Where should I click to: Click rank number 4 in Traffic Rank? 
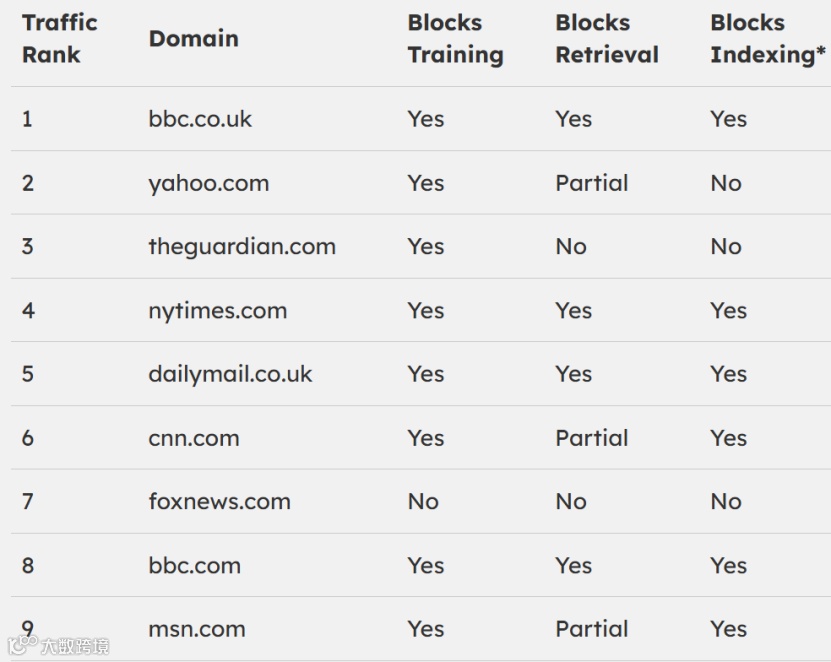tap(28, 311)
